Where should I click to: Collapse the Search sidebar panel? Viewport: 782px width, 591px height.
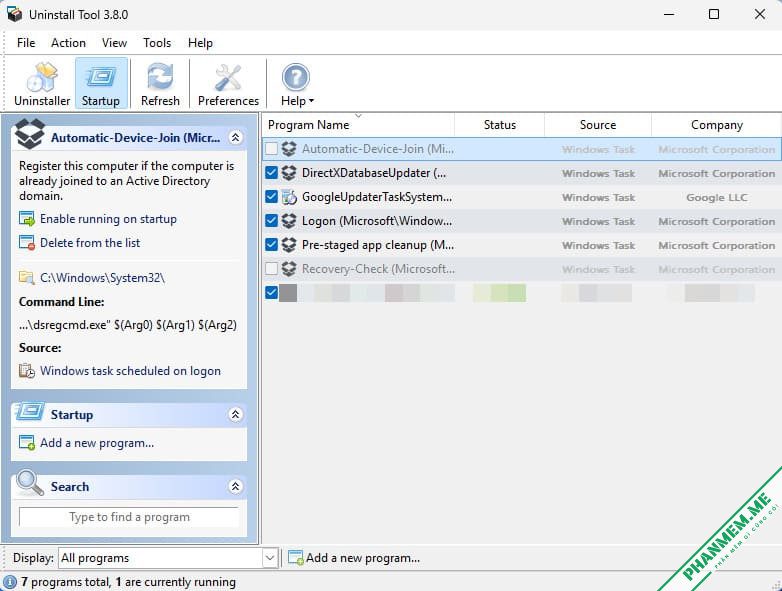coord(235,486)
